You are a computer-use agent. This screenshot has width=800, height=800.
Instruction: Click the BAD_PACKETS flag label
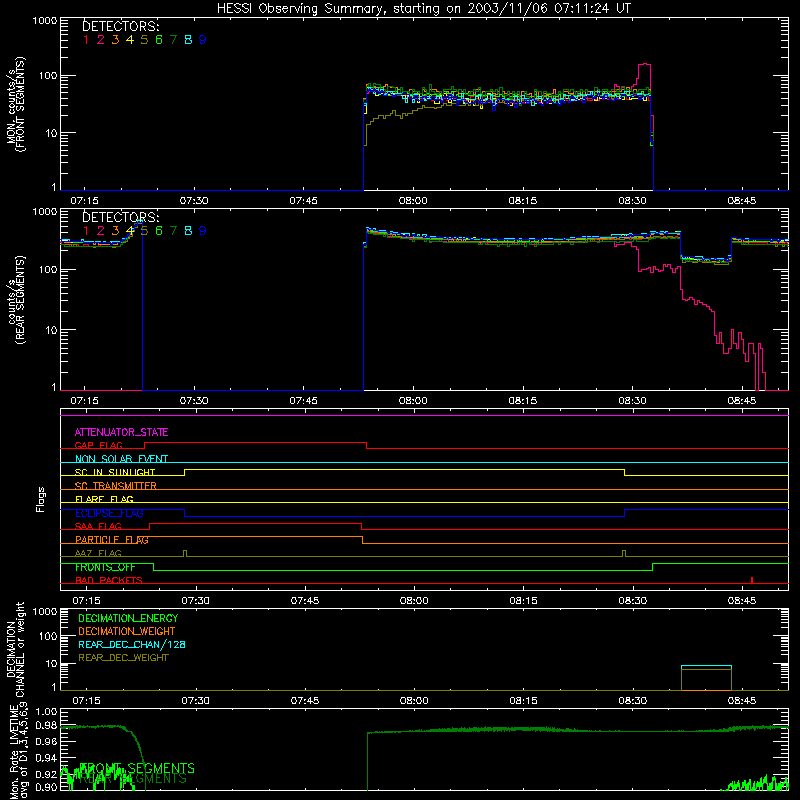pos(109,580)
